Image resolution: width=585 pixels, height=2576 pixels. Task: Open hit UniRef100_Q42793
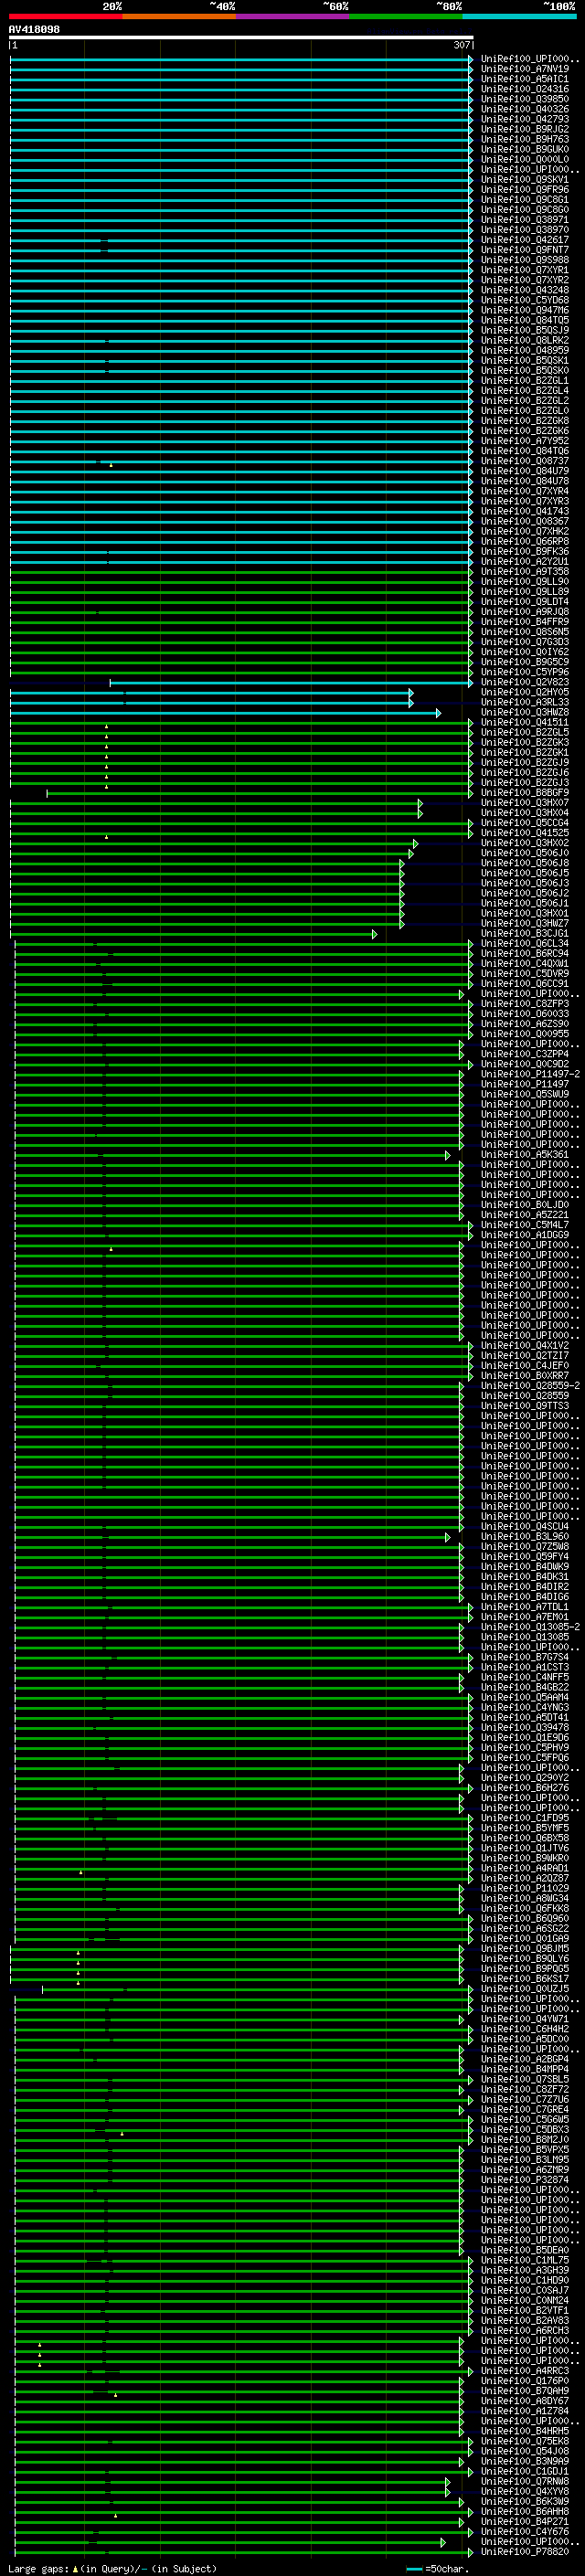click(525, 119)
